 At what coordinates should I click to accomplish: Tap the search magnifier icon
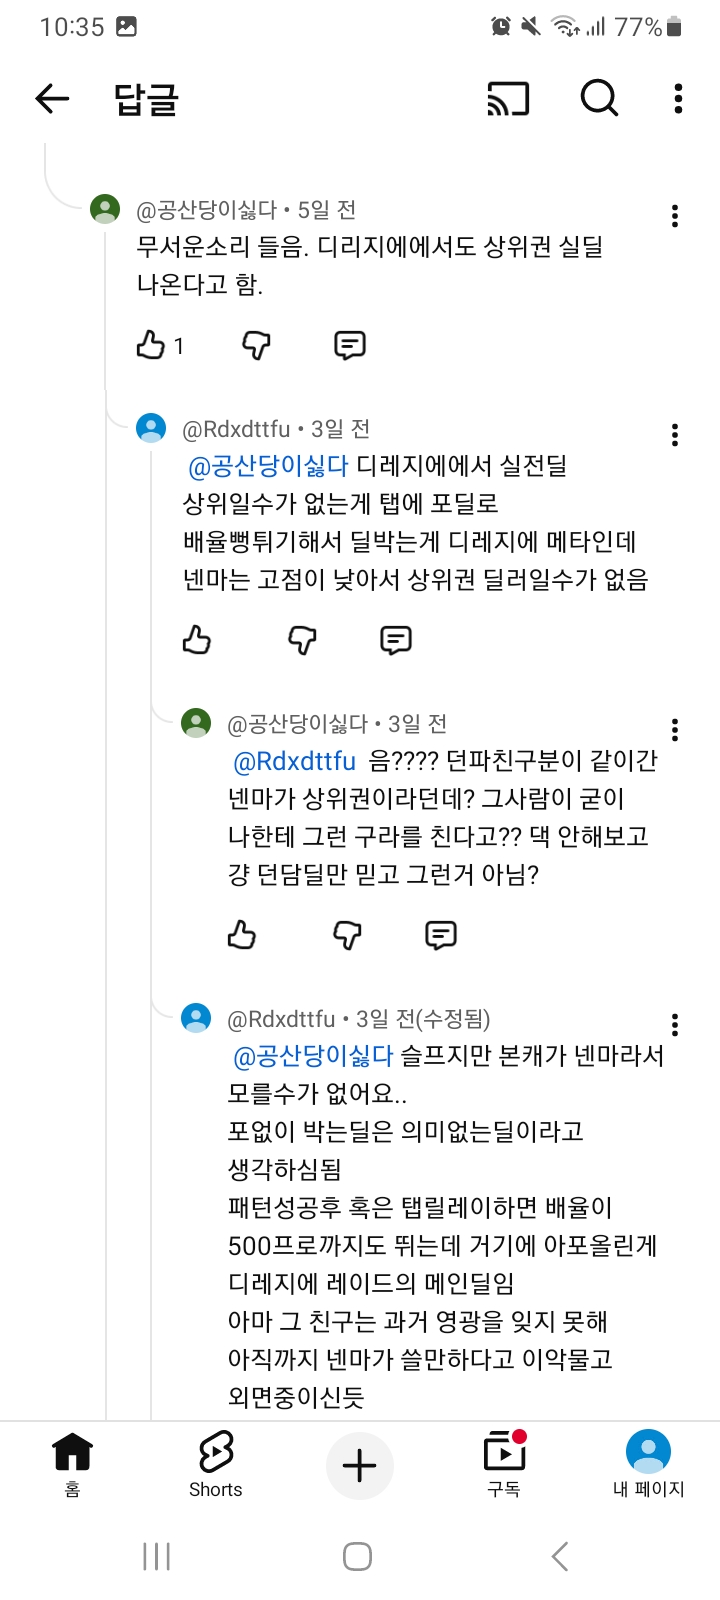[599, 98]
